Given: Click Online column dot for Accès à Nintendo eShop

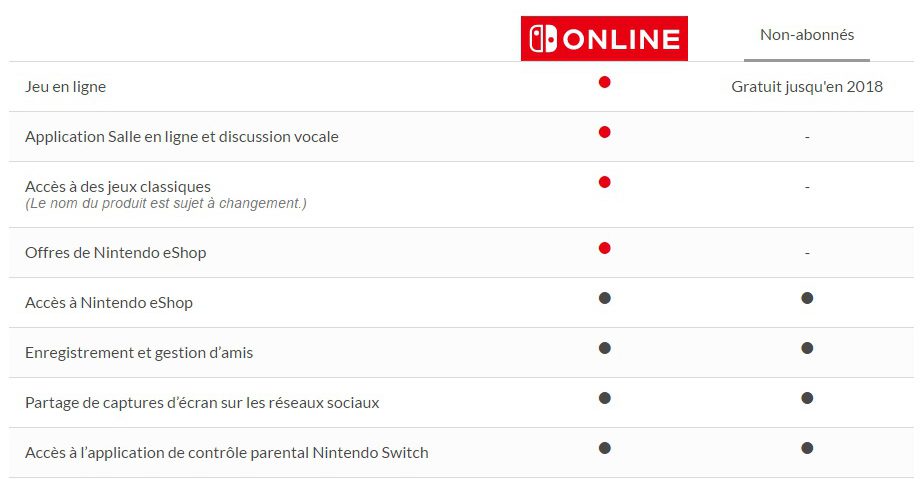Looking at the screenshot, I should pos(604,298).
